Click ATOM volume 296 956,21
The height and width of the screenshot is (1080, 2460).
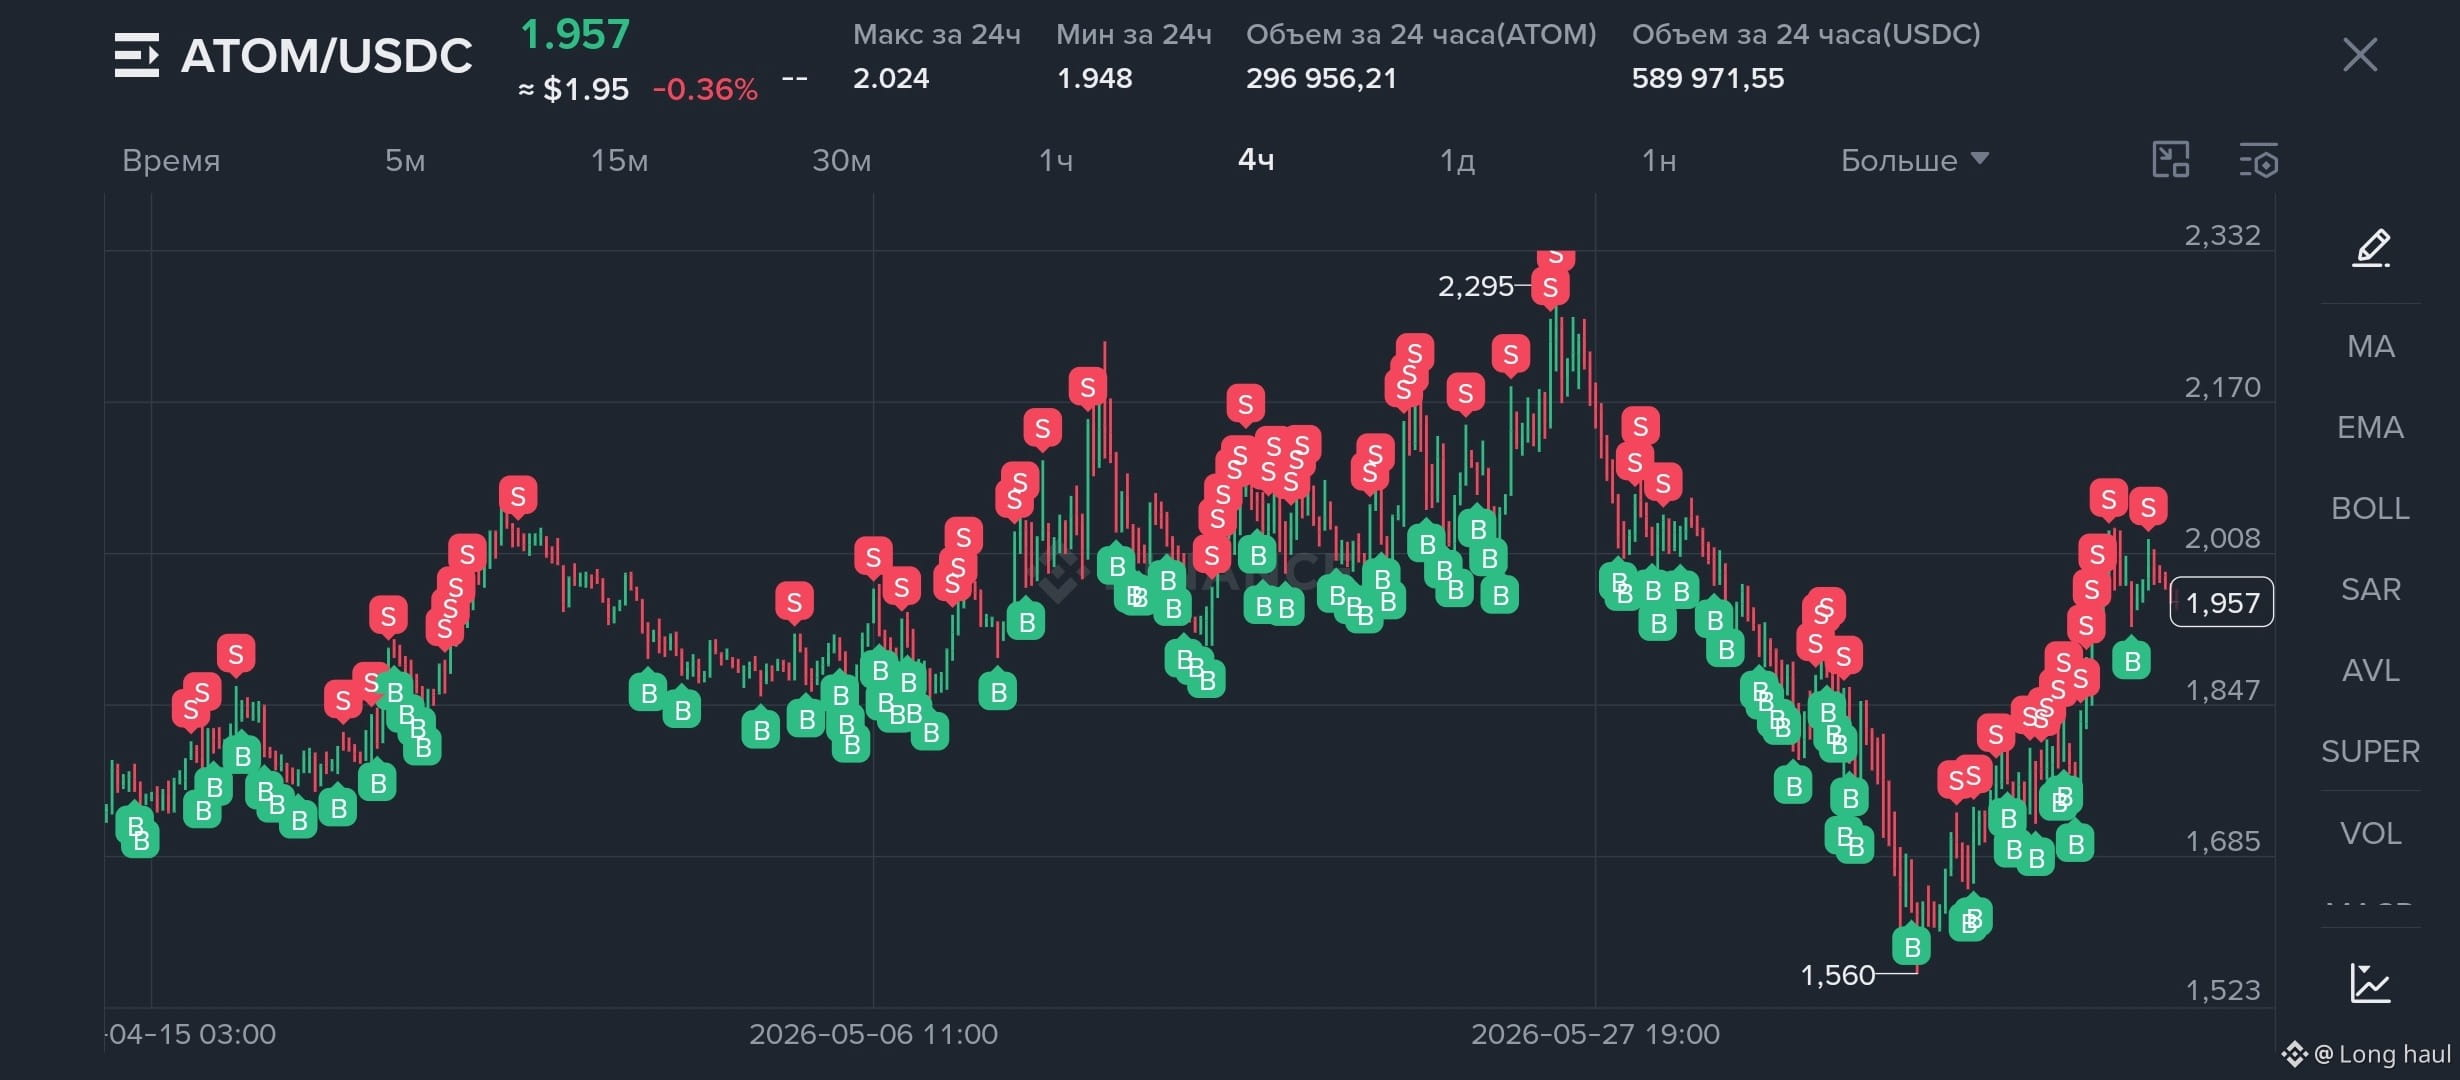1321,78
